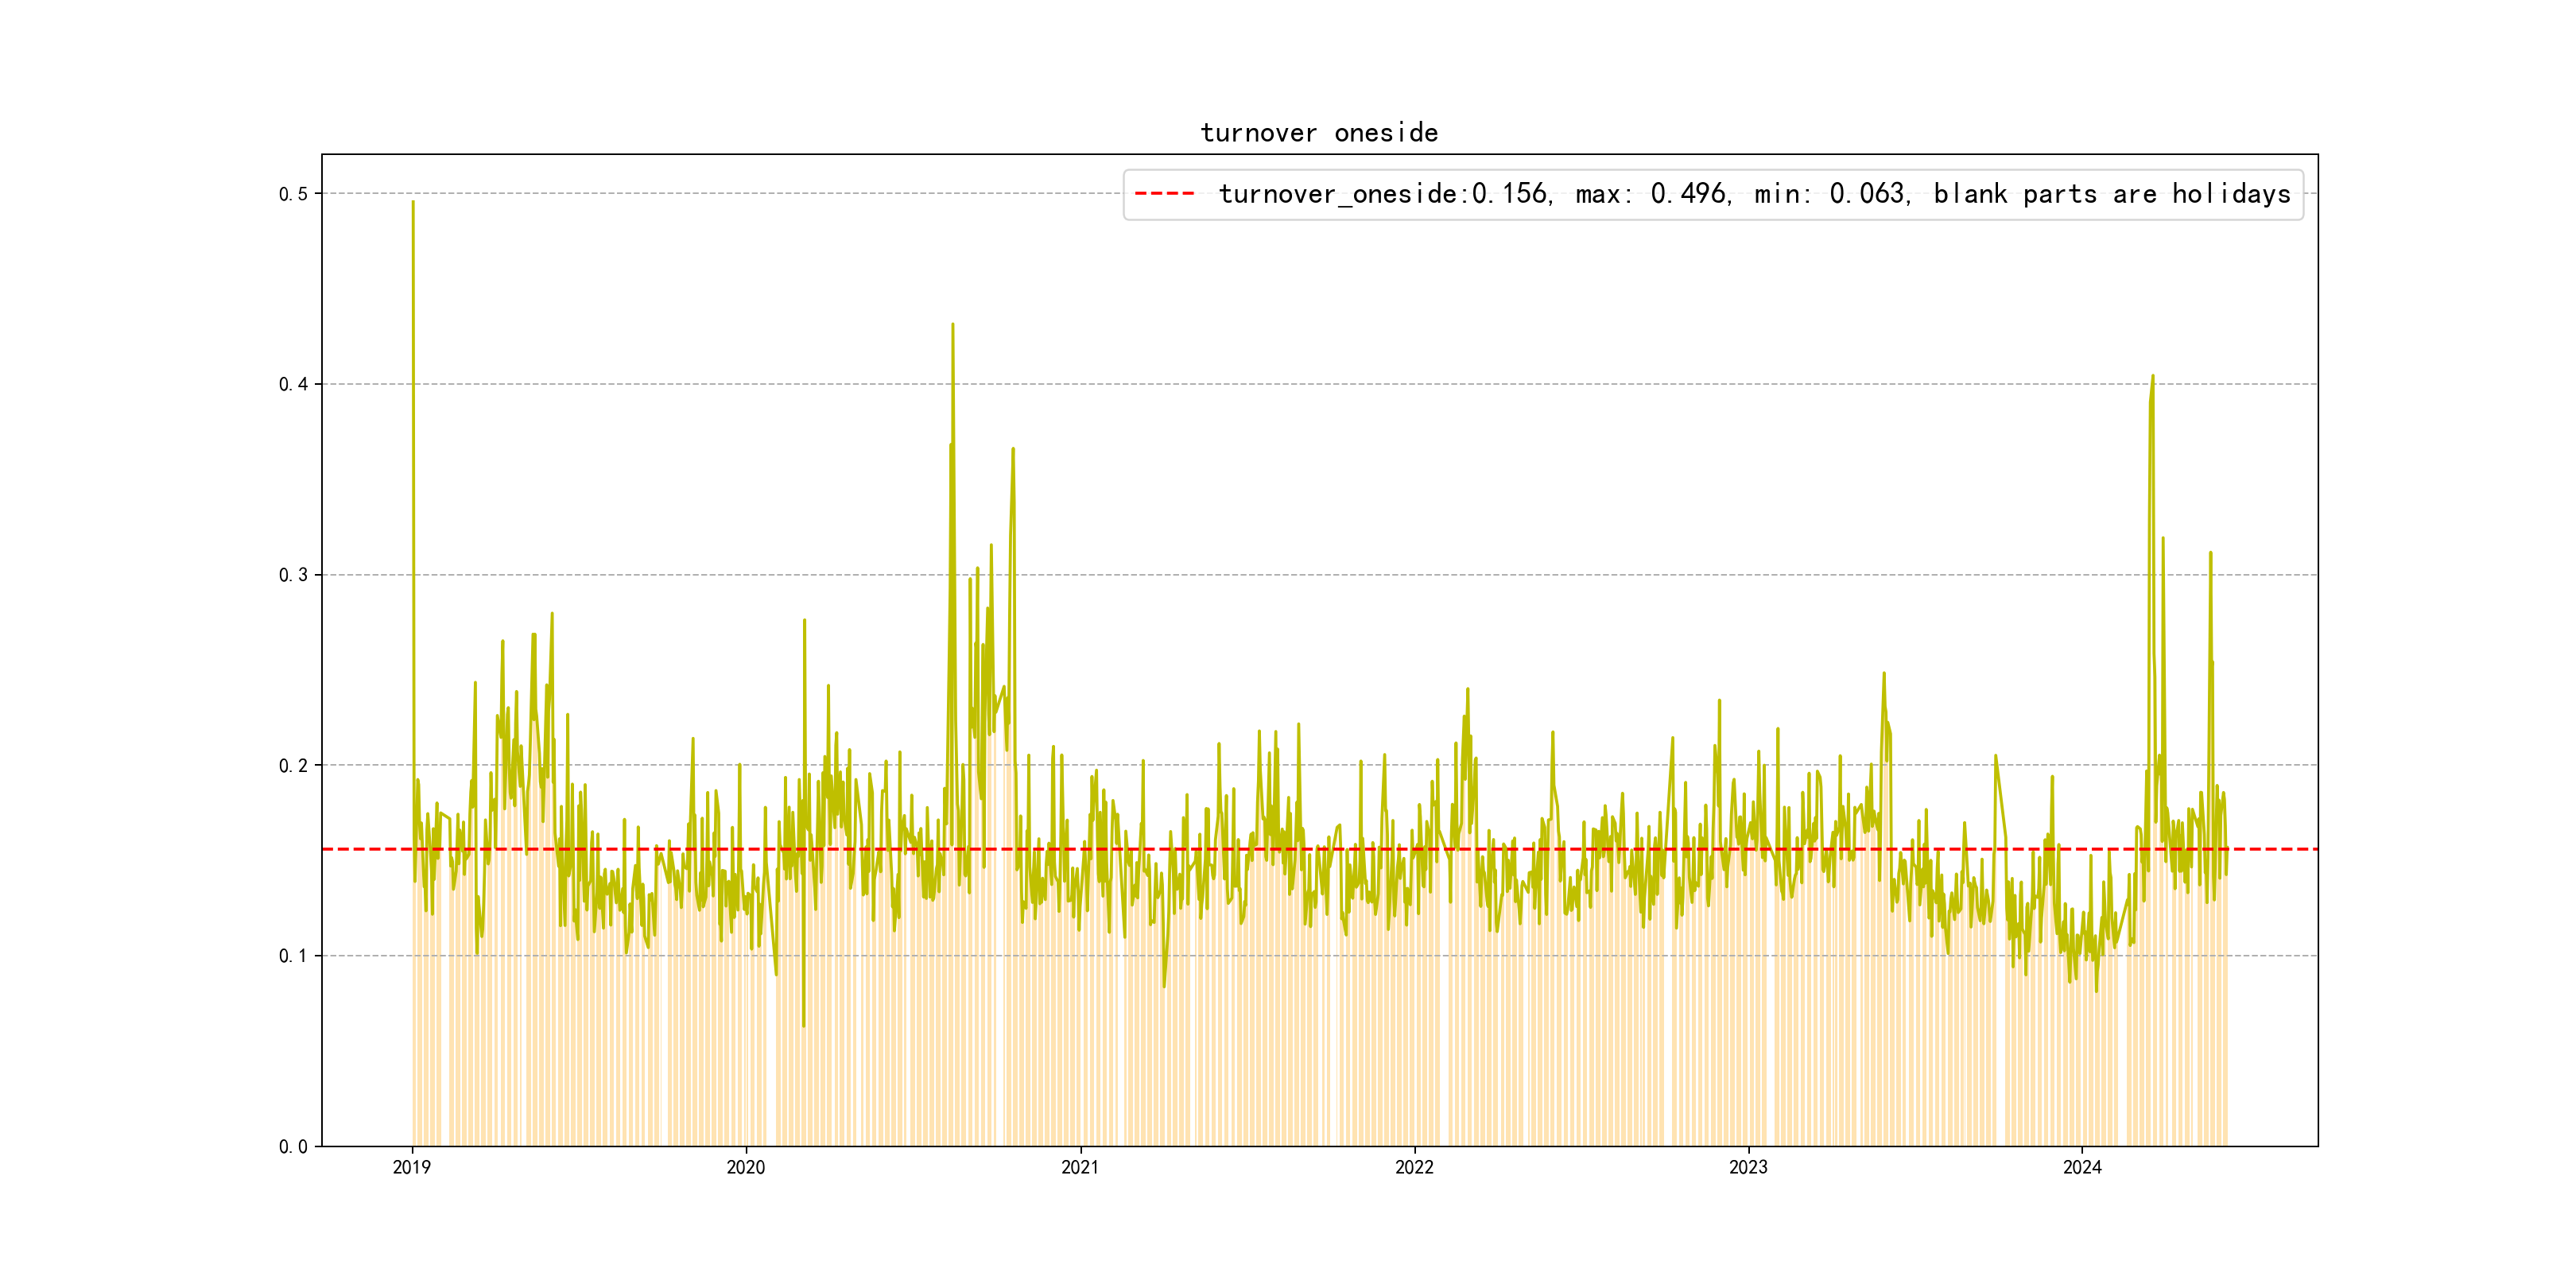Click the late-2020 spike peak near 0.37

pos(1013,449)
